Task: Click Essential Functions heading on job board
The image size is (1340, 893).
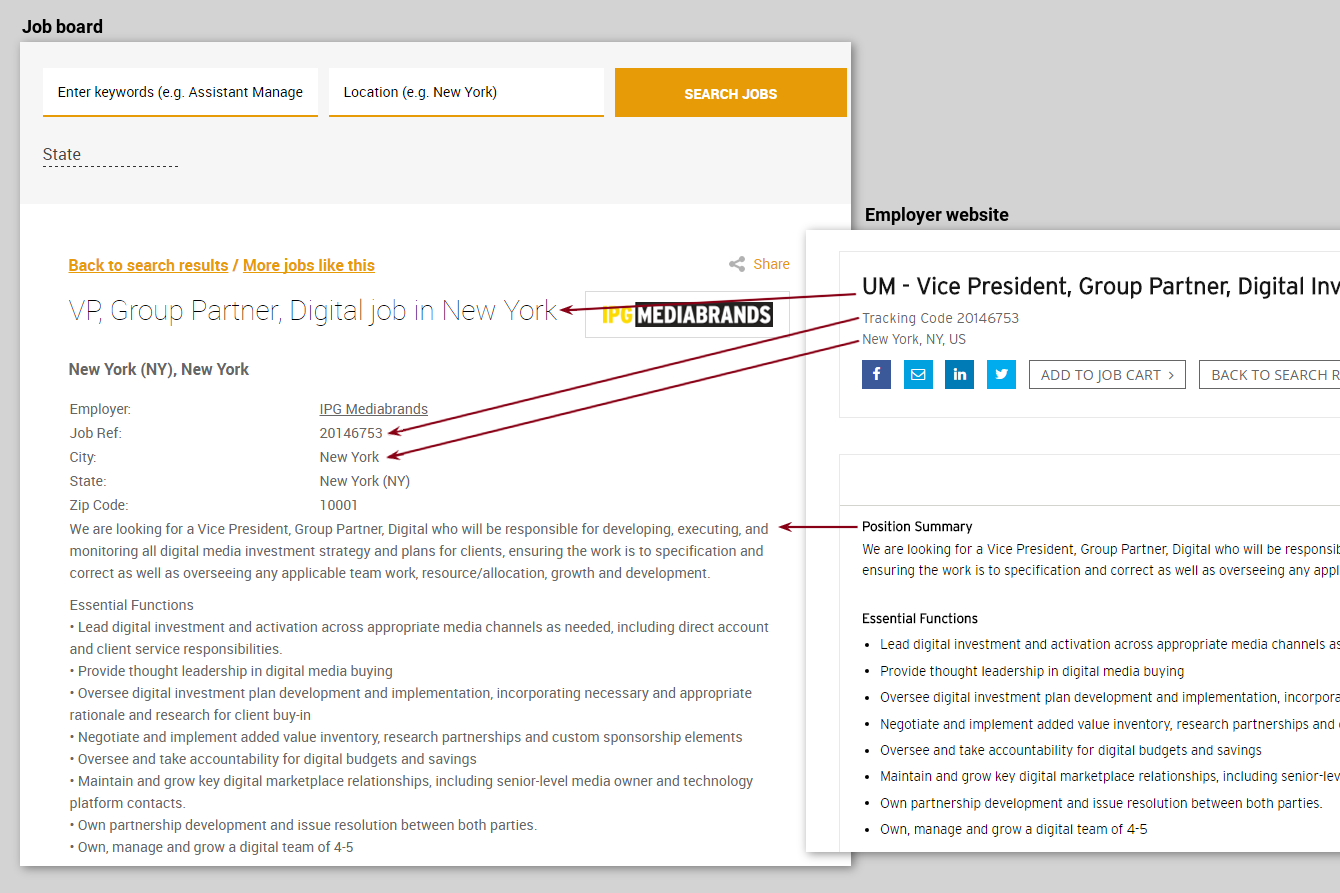Action: [x=132, y=605]
